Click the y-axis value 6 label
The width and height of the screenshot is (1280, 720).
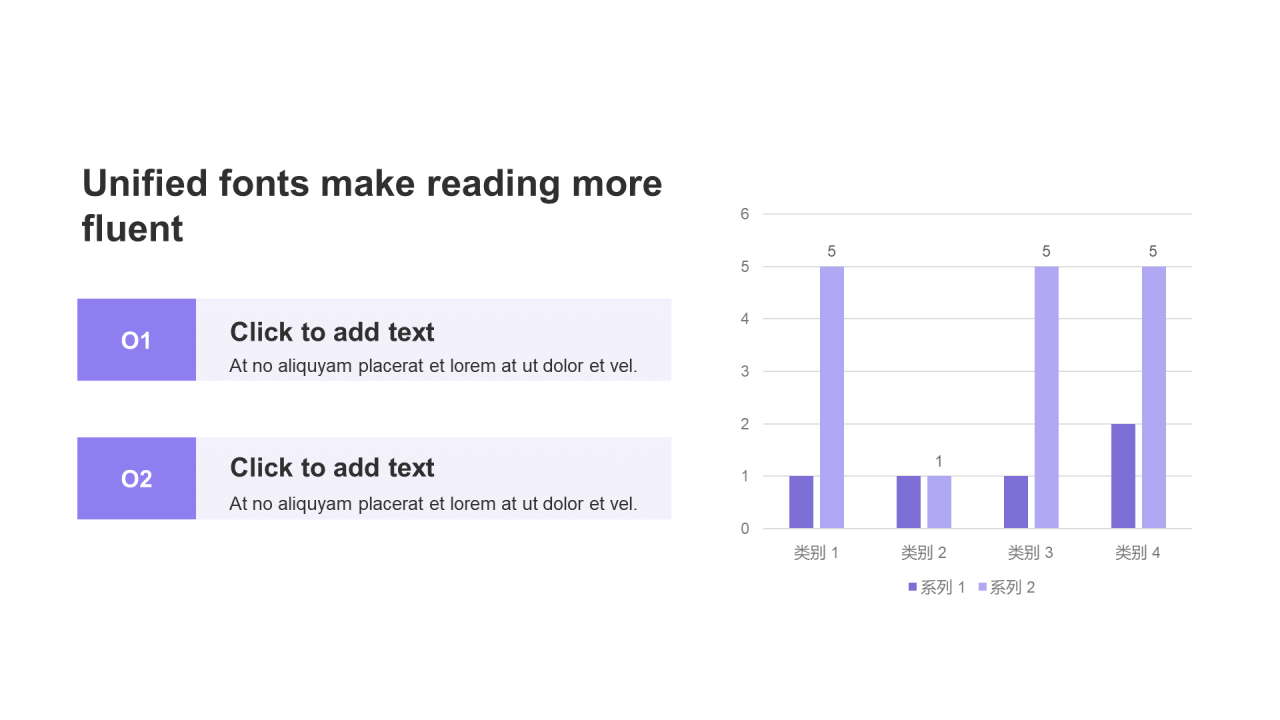pos(744,214)
